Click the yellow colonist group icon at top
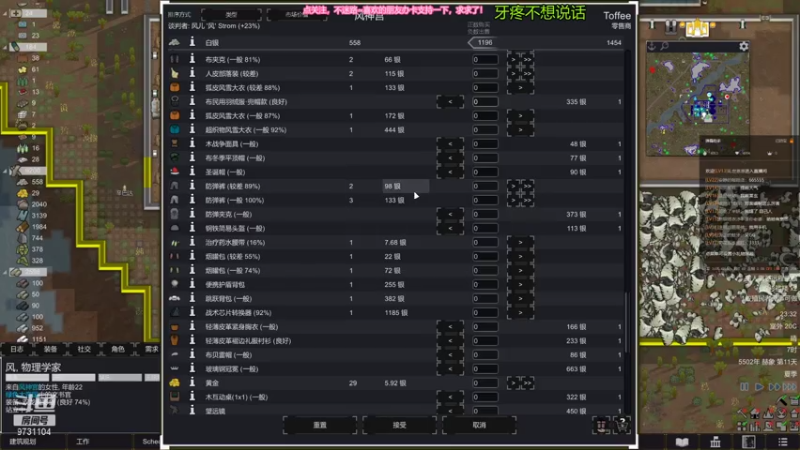This screenshot has width=800, height=450. click(x=697, y=28)
